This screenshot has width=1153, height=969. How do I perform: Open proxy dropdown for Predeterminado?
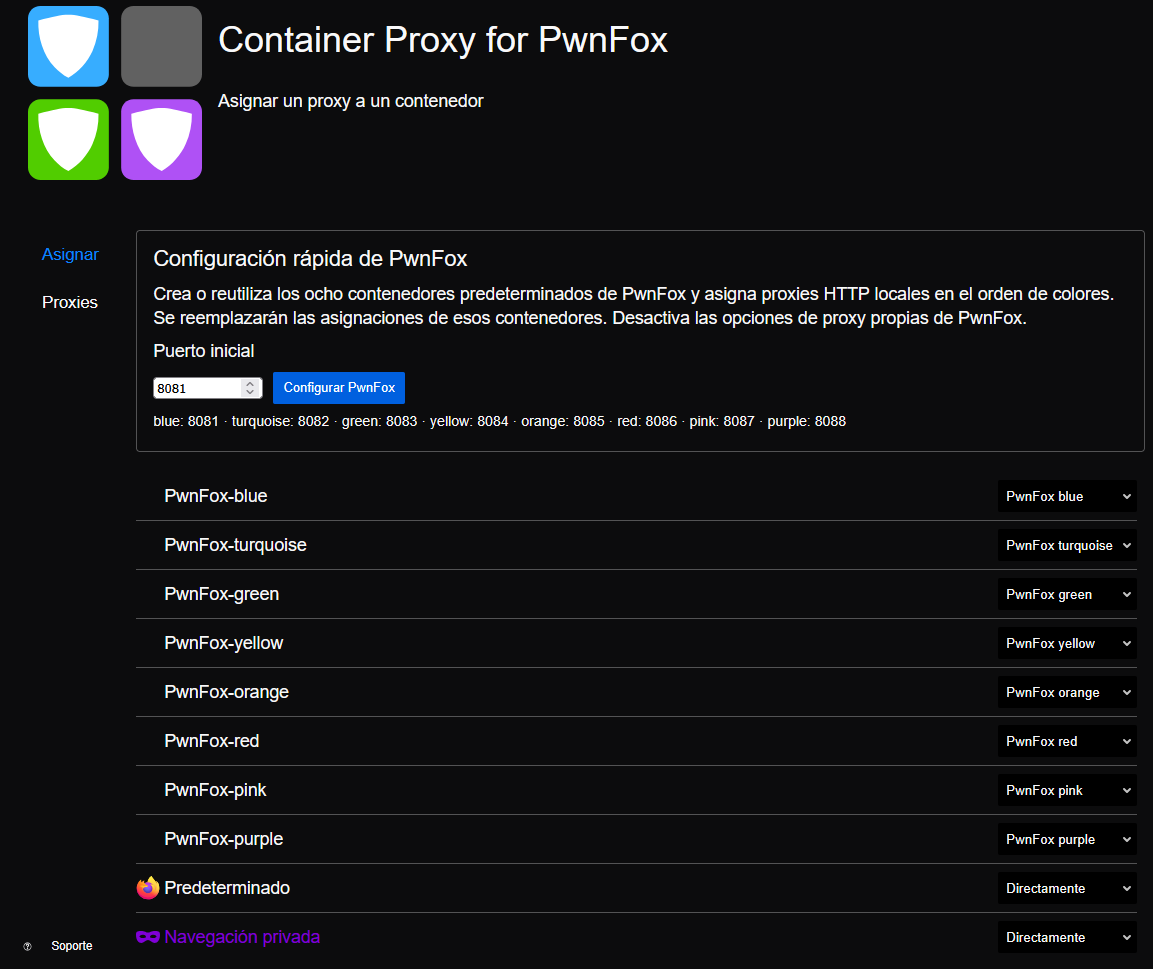1067,888
